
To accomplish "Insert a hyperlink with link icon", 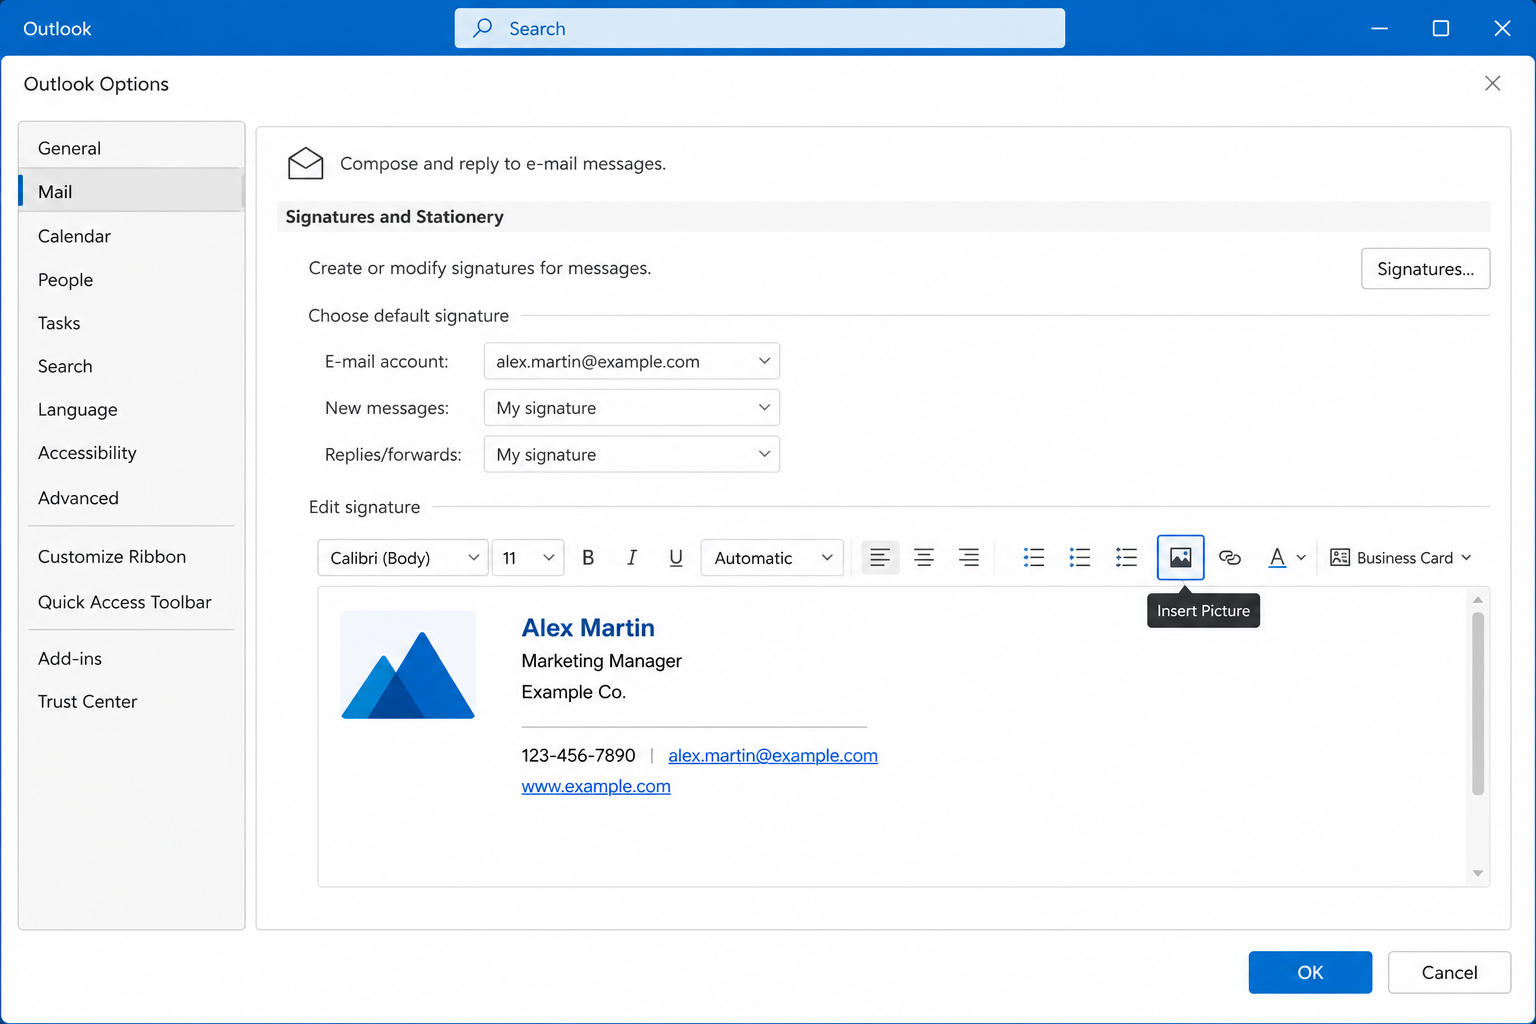I will tap(1230, 558).
